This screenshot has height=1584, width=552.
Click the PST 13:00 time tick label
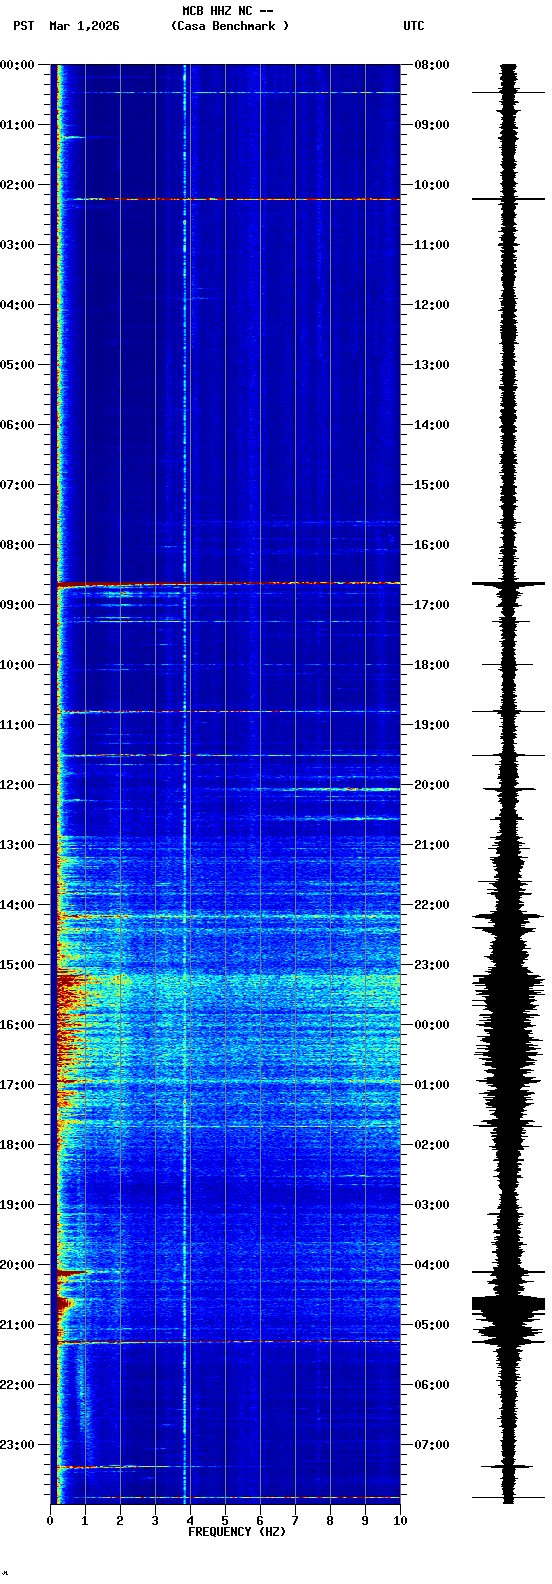coord(16,845)
